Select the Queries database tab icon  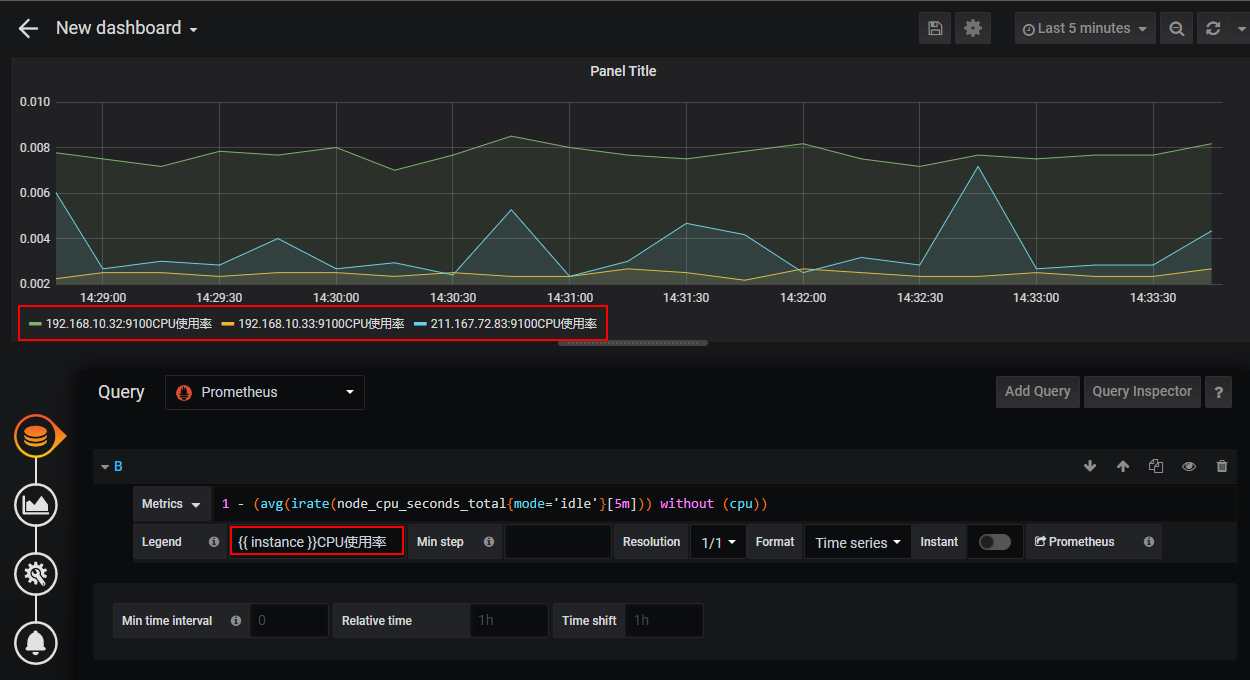(x=36, y=437)
